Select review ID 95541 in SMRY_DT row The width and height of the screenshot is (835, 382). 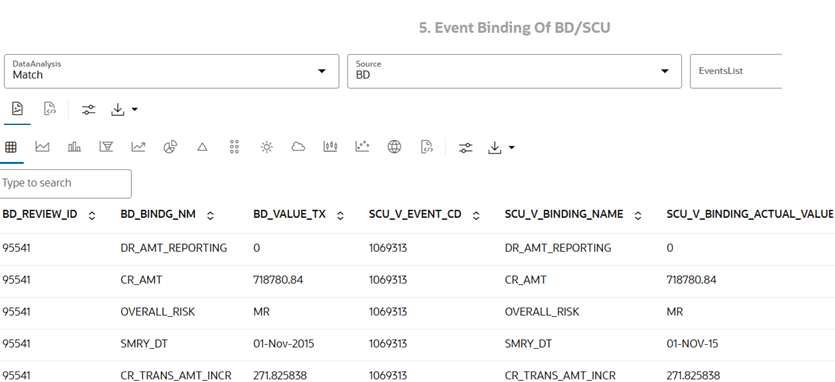17,344
